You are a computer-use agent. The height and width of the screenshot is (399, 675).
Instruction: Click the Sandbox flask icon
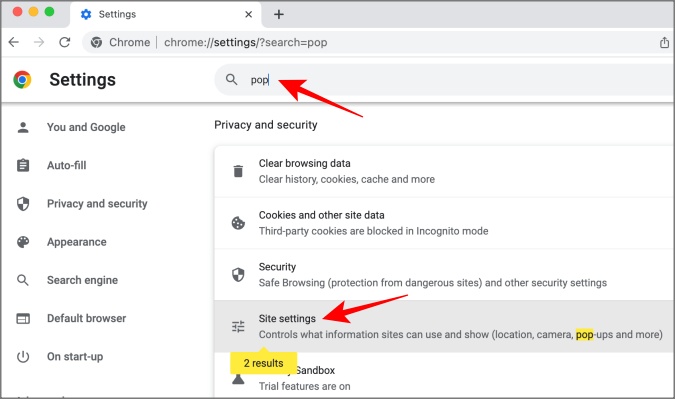click(x=238, y=379)
